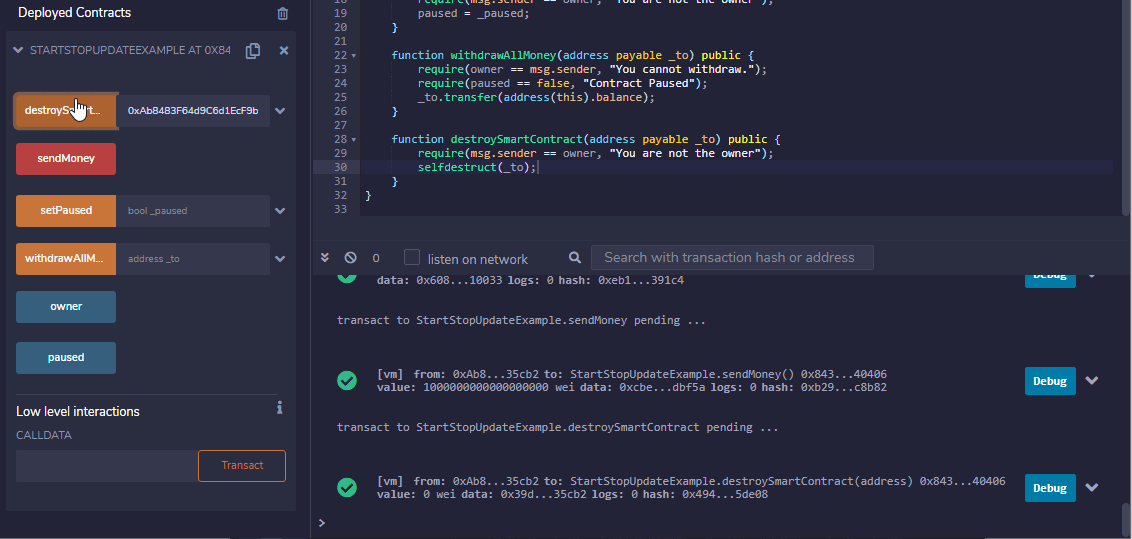Remove the StartStopUpdateExample contract instance
Image resolution: width=1132 pixels, height=539 pixels.
[284, 51]
